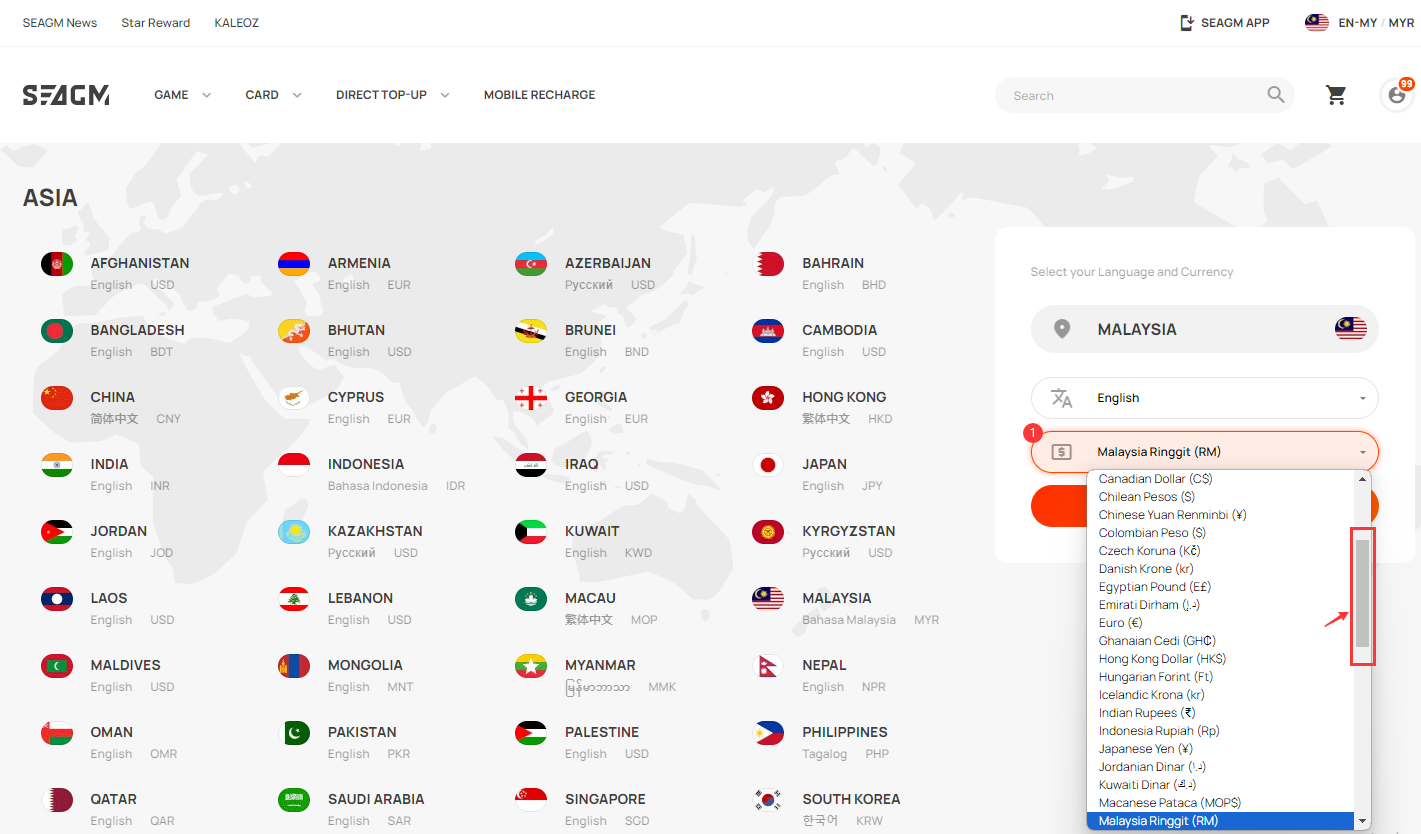The image size is (1421, 834).
Task: Select the South Korea flag icon
Action: [768, 800]
